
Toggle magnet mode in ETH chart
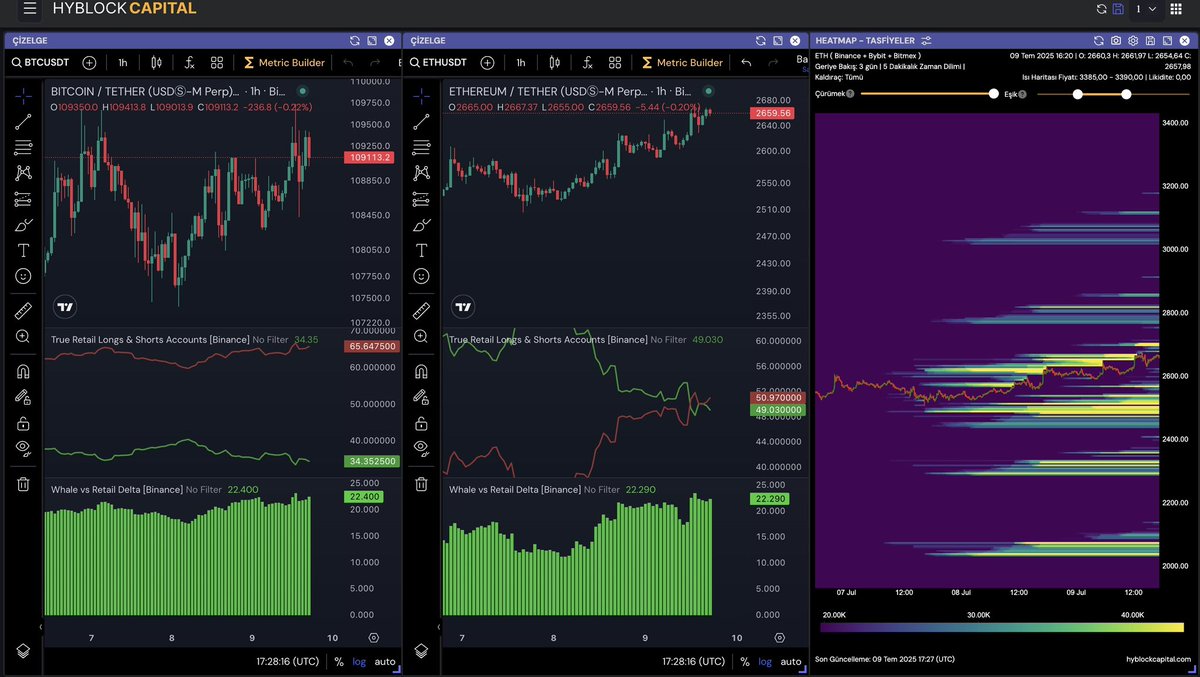point(421,371)
